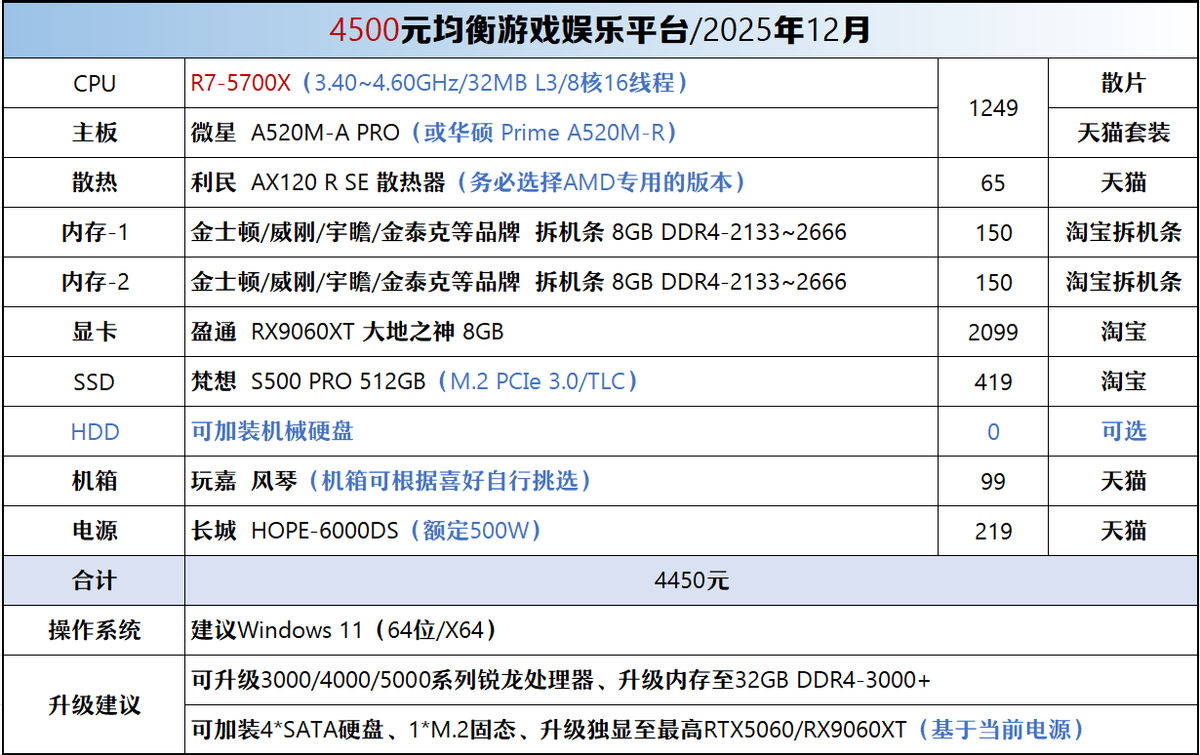Click the title "4500元均衡游戏娱乐平台/2025年12月"
1200x755 pixels.
pos(600,30)
